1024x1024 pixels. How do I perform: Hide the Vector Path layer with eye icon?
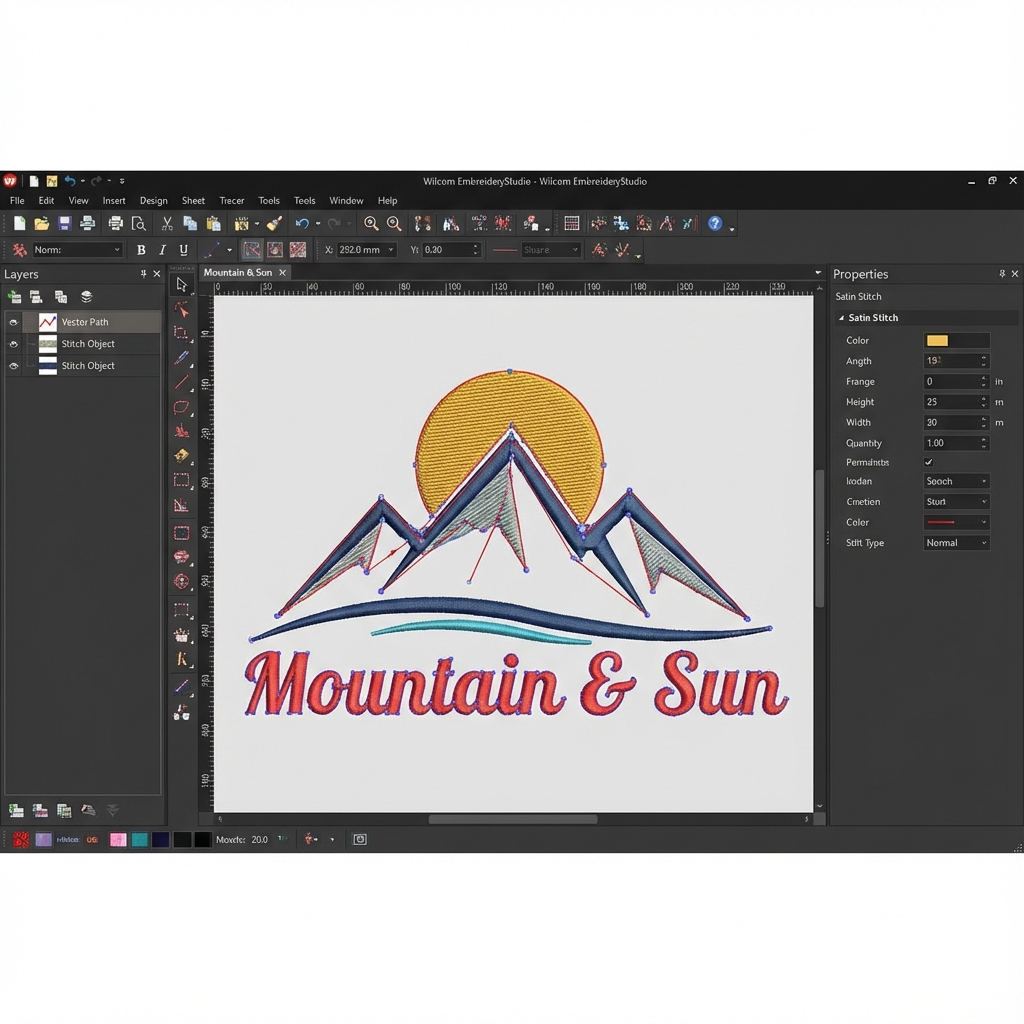point(14,322)
